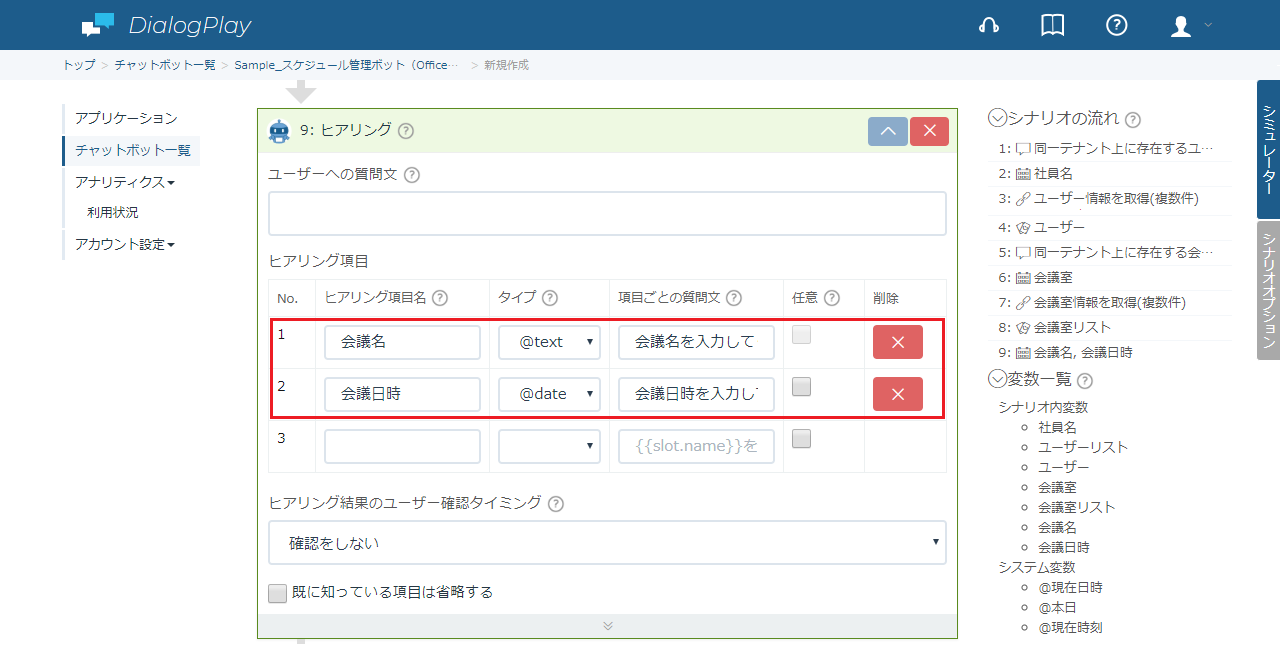Click the robot icon beside 9: ヒアリング
1280x650 pixels.
coord(279,131)
